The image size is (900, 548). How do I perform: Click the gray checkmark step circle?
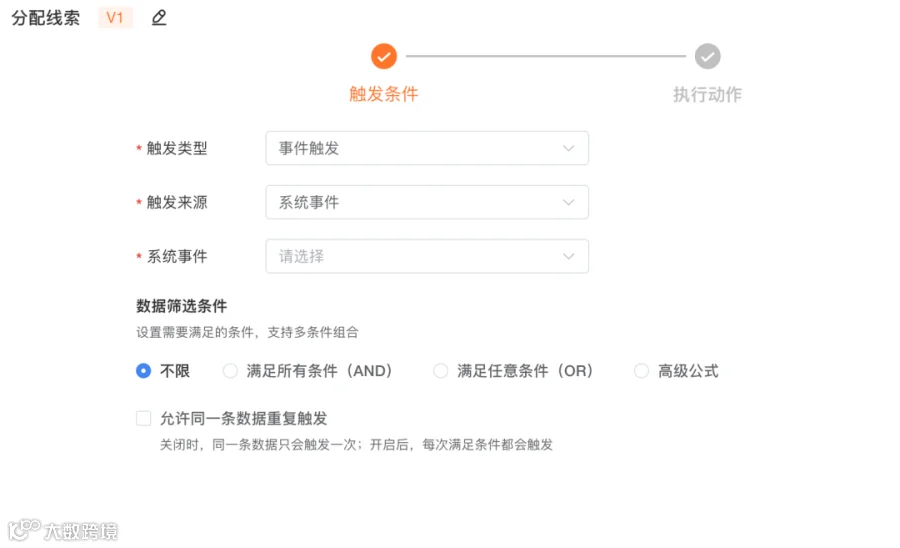[x=708, y=56]
